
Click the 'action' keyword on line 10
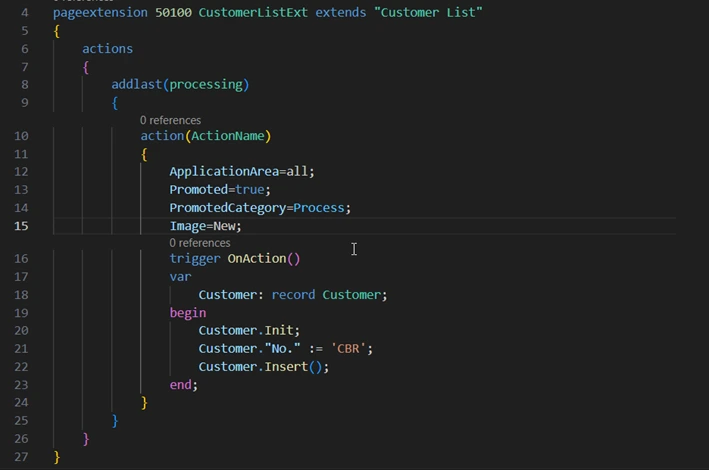coord(162,136)
